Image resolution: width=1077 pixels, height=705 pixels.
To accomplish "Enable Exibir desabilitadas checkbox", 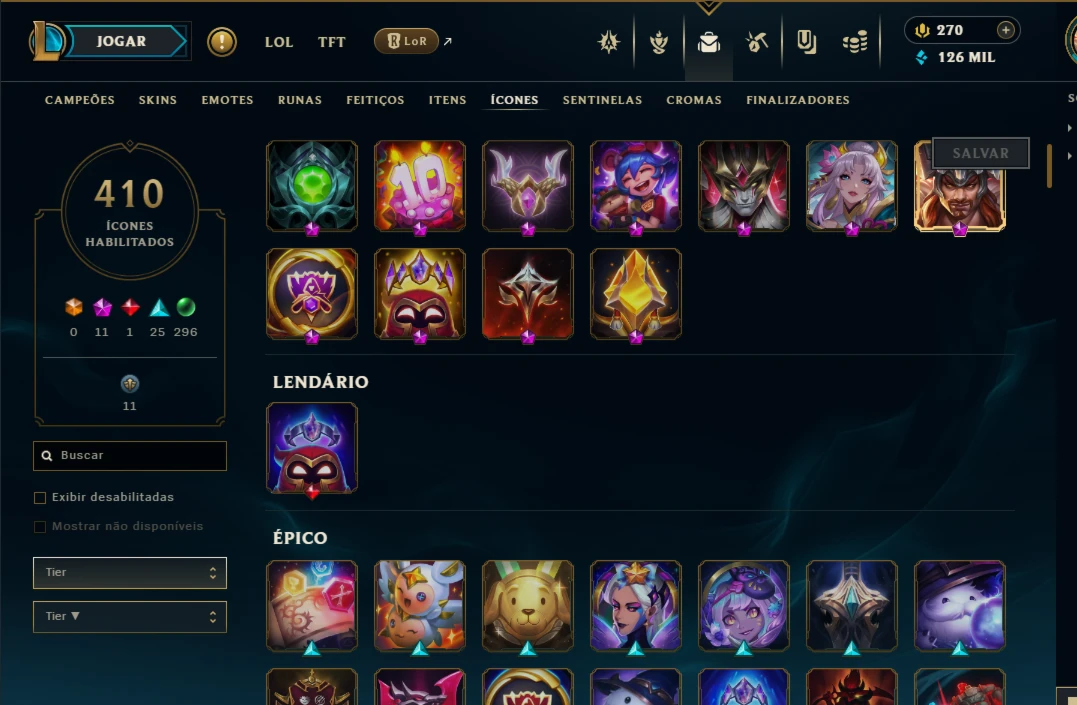I will (x=40, y=497).
